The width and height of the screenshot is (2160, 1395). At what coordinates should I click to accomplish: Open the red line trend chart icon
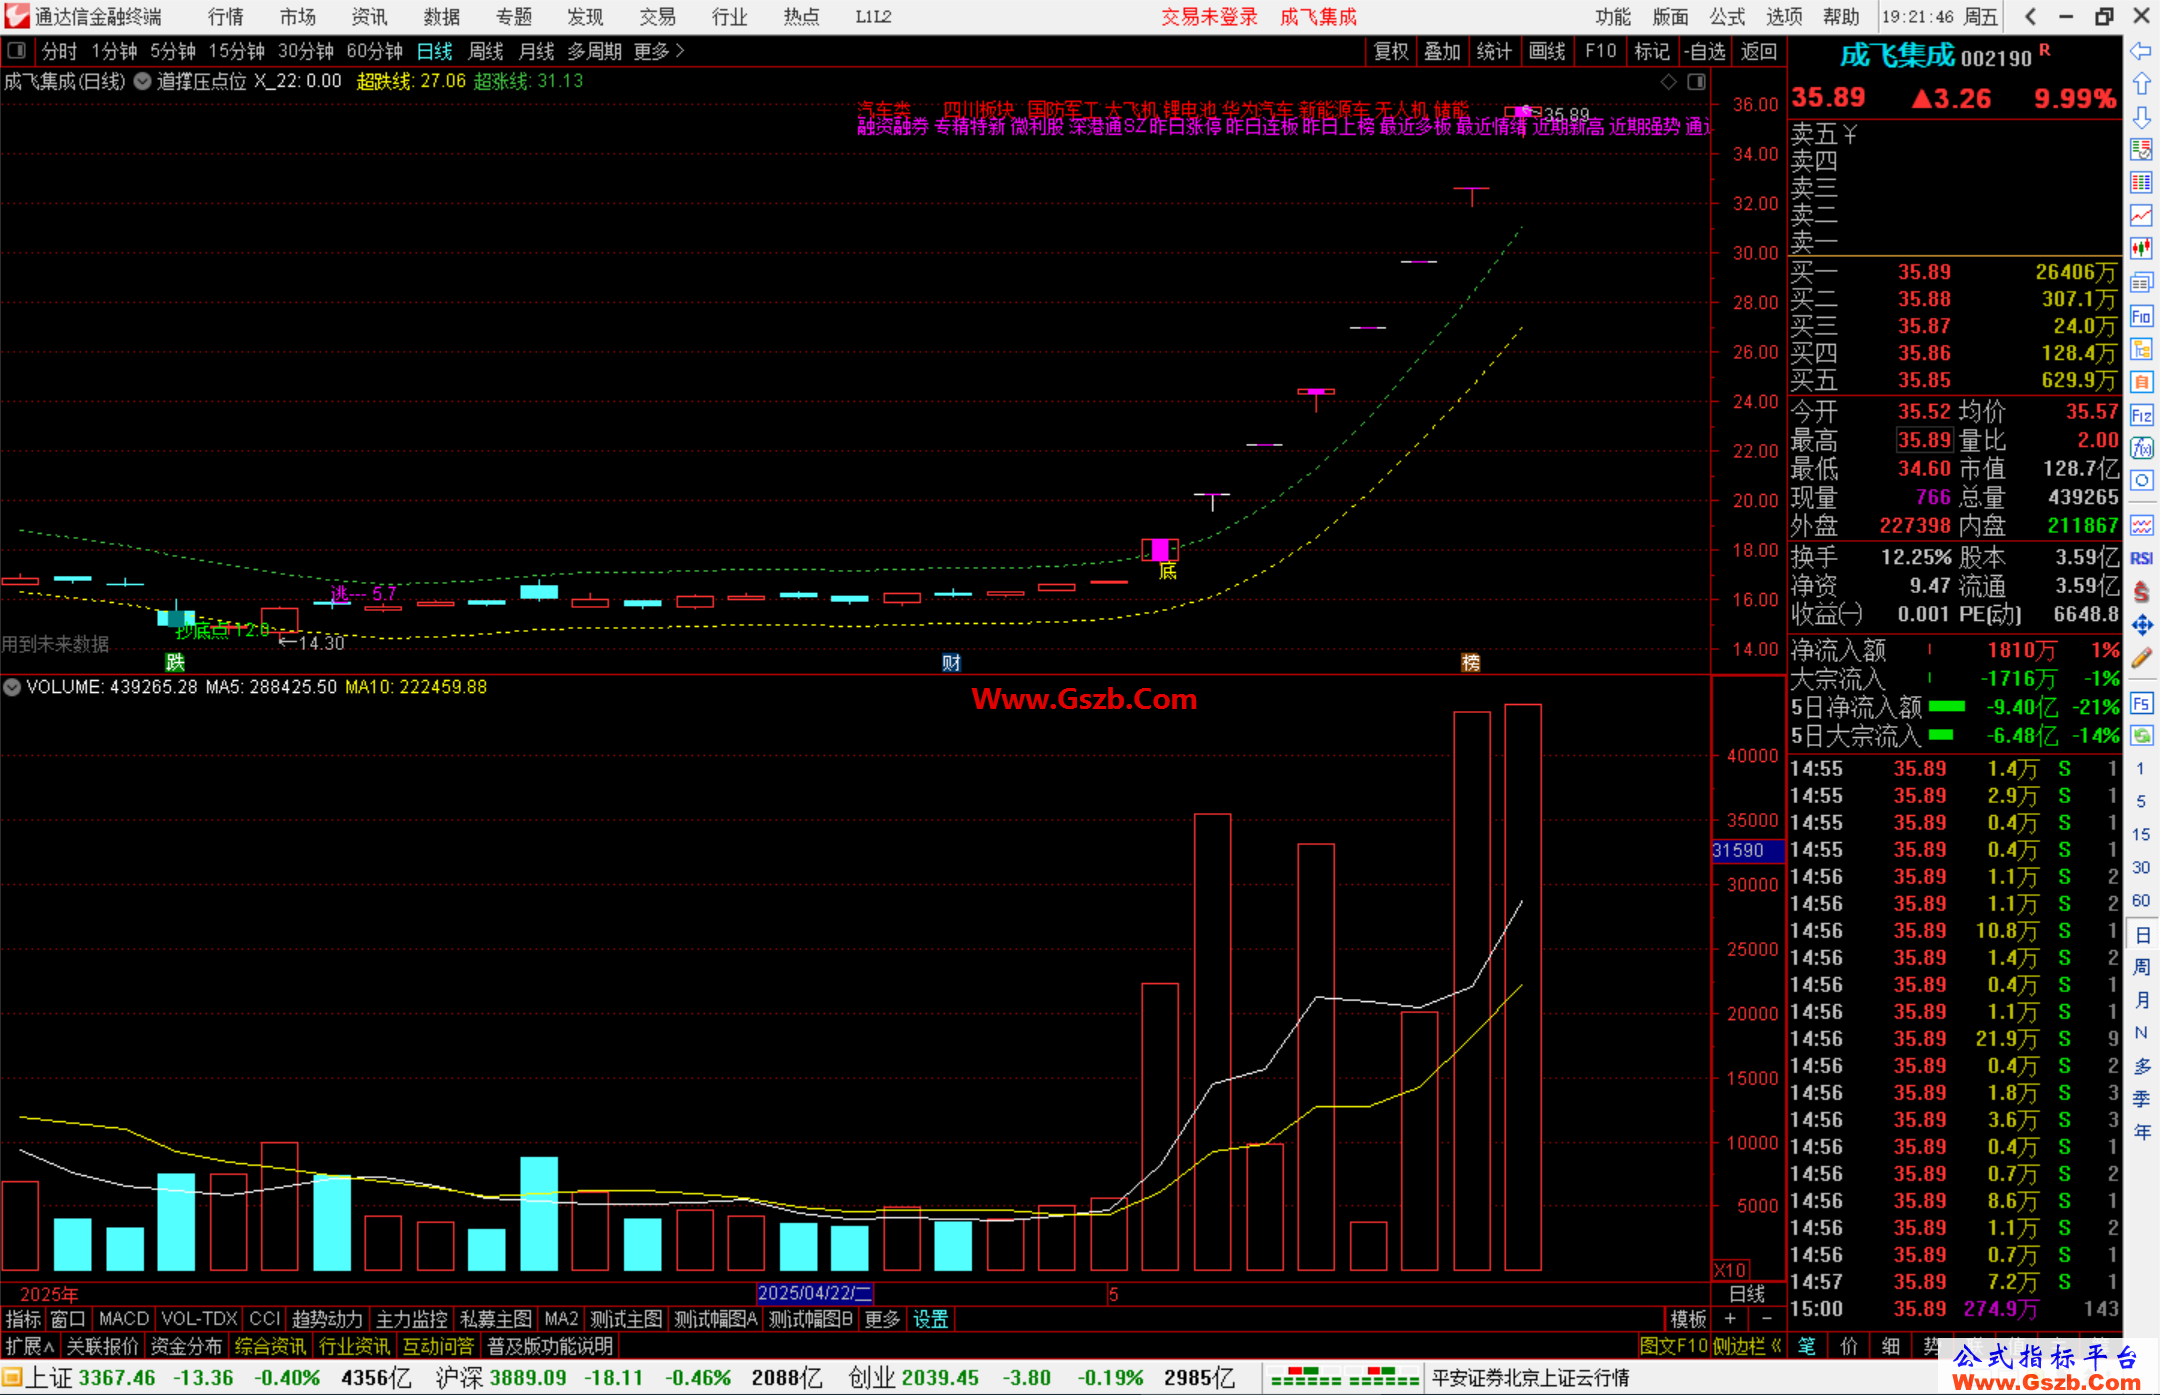coord(2141,215)
